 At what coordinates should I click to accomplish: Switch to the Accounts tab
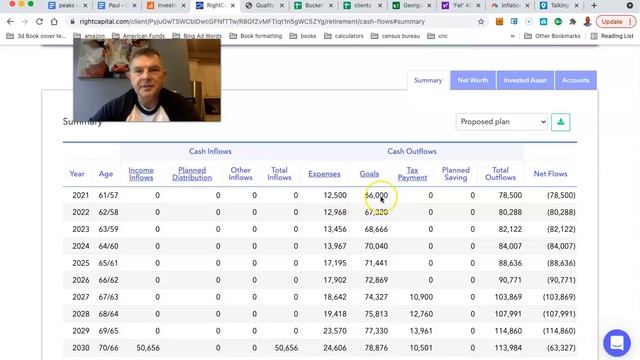(x=576, y=80)
